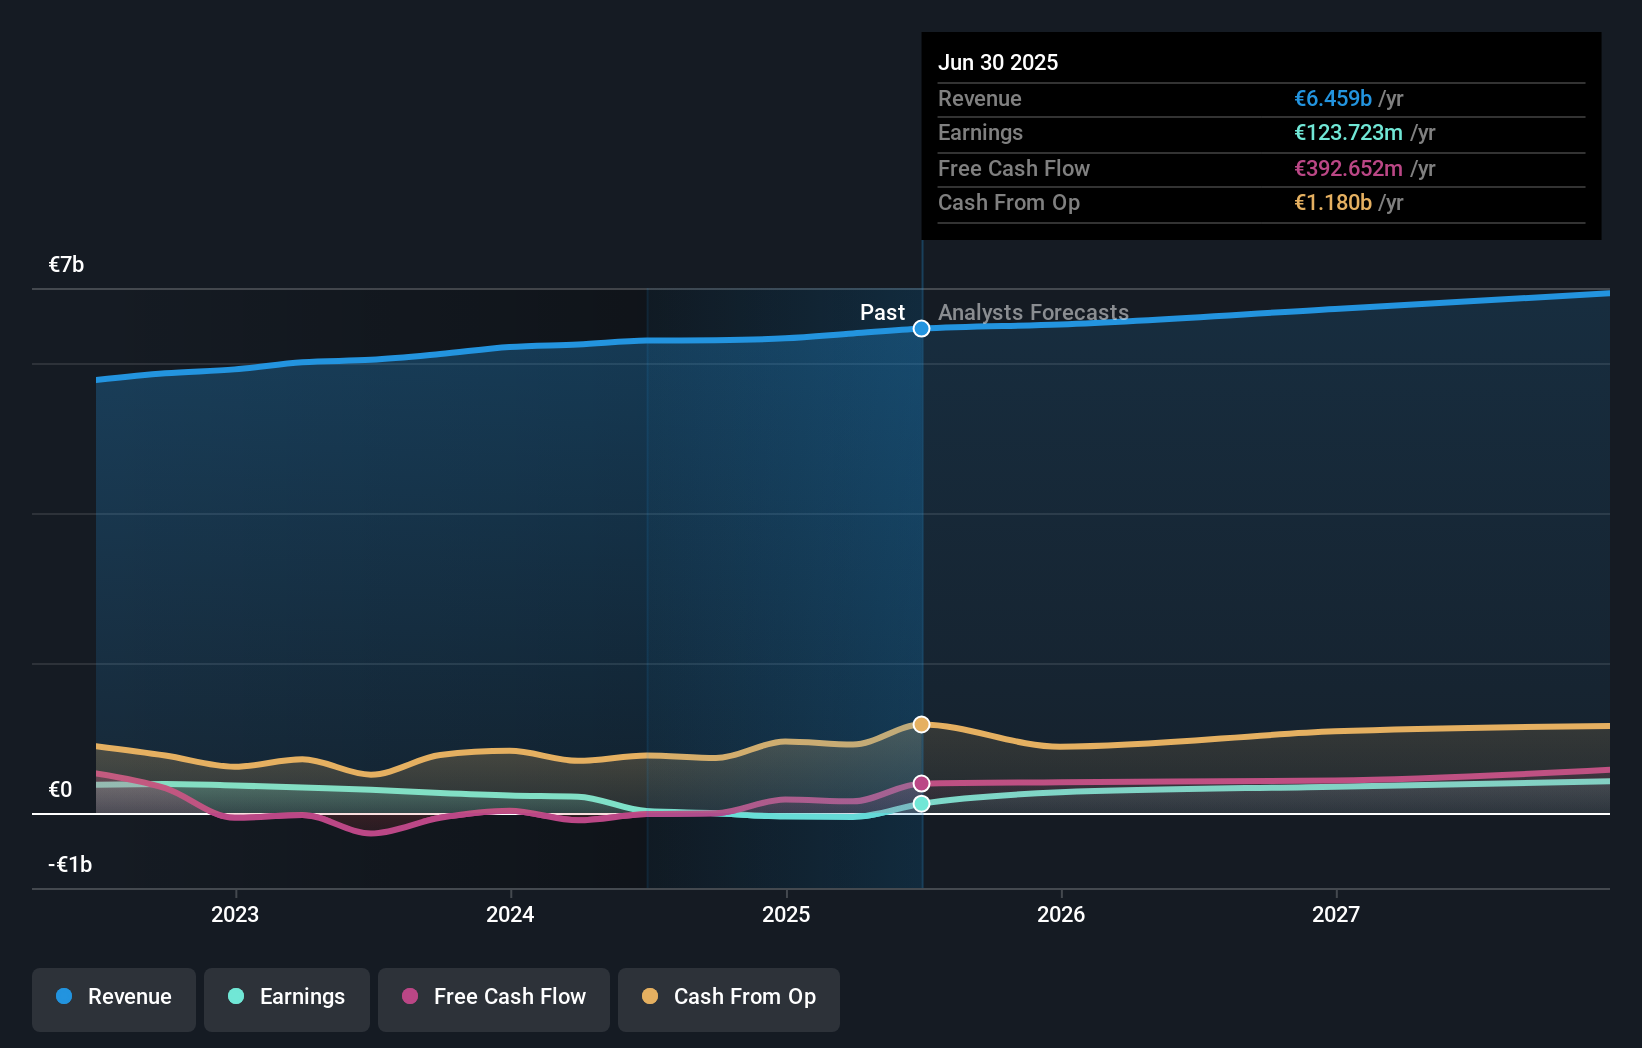
Task: Click the Free Cash Flow marker at the divider
Action: pyautogui.click(x=921, y=783)
